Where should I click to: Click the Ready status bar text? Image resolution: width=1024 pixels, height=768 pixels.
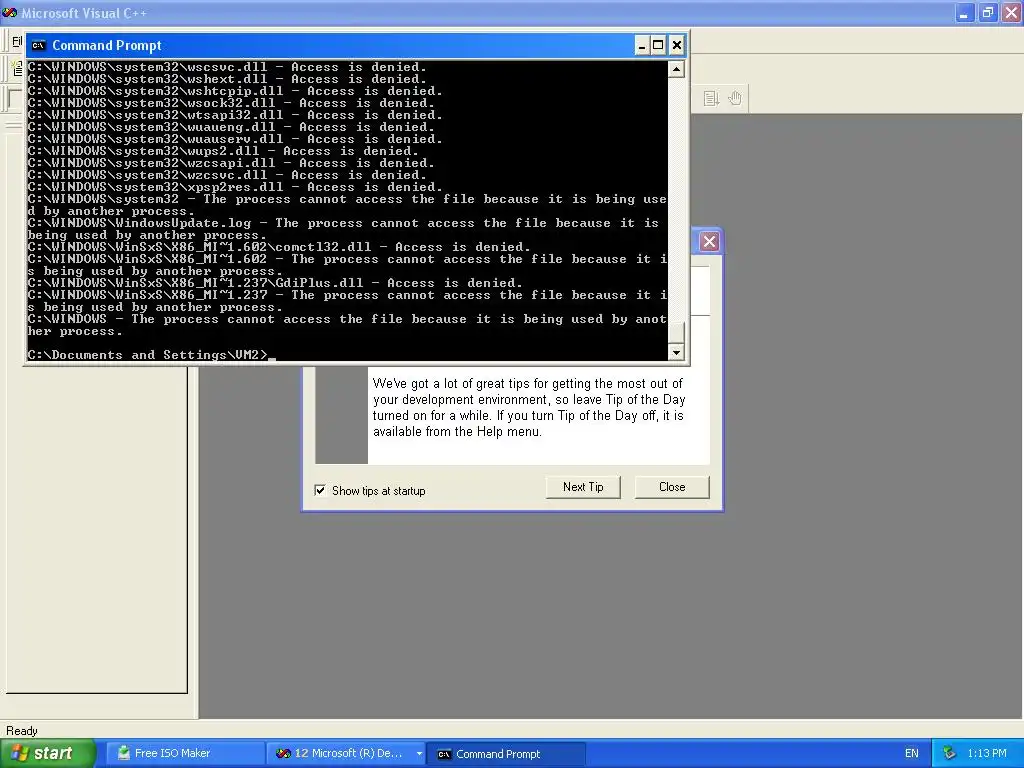coord(22,731)
